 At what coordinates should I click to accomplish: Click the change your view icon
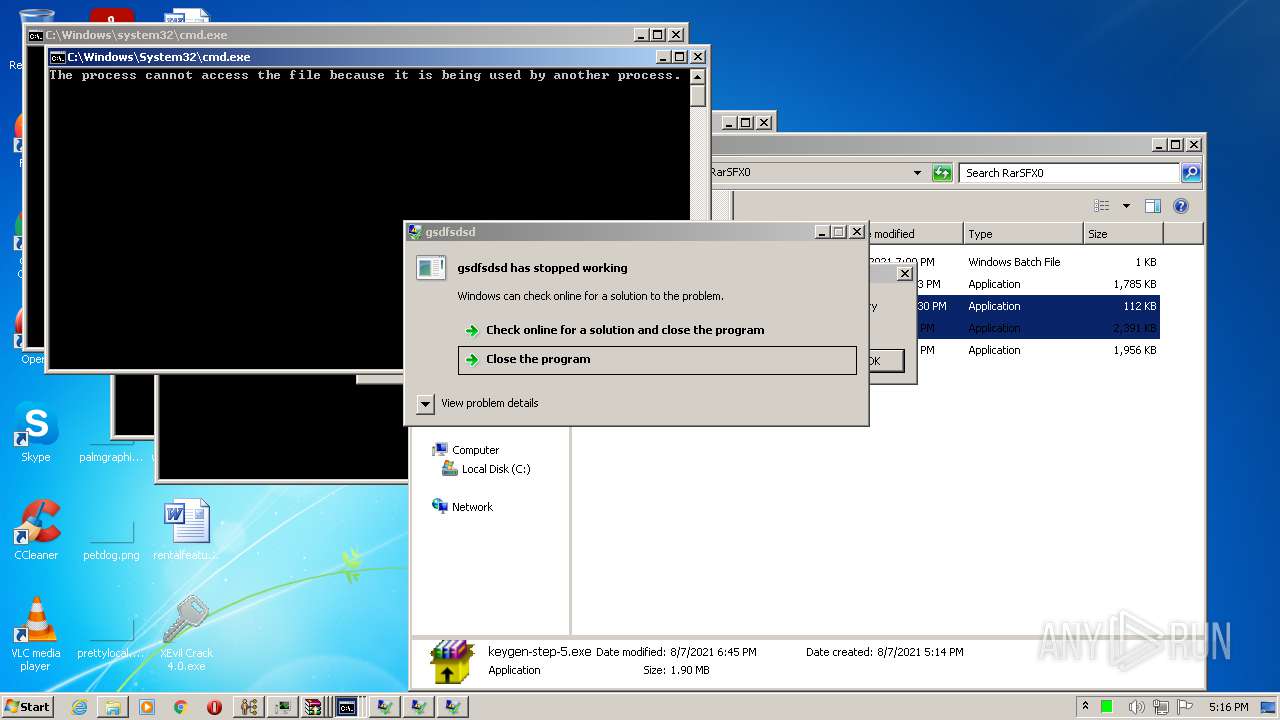point(1102,206)
